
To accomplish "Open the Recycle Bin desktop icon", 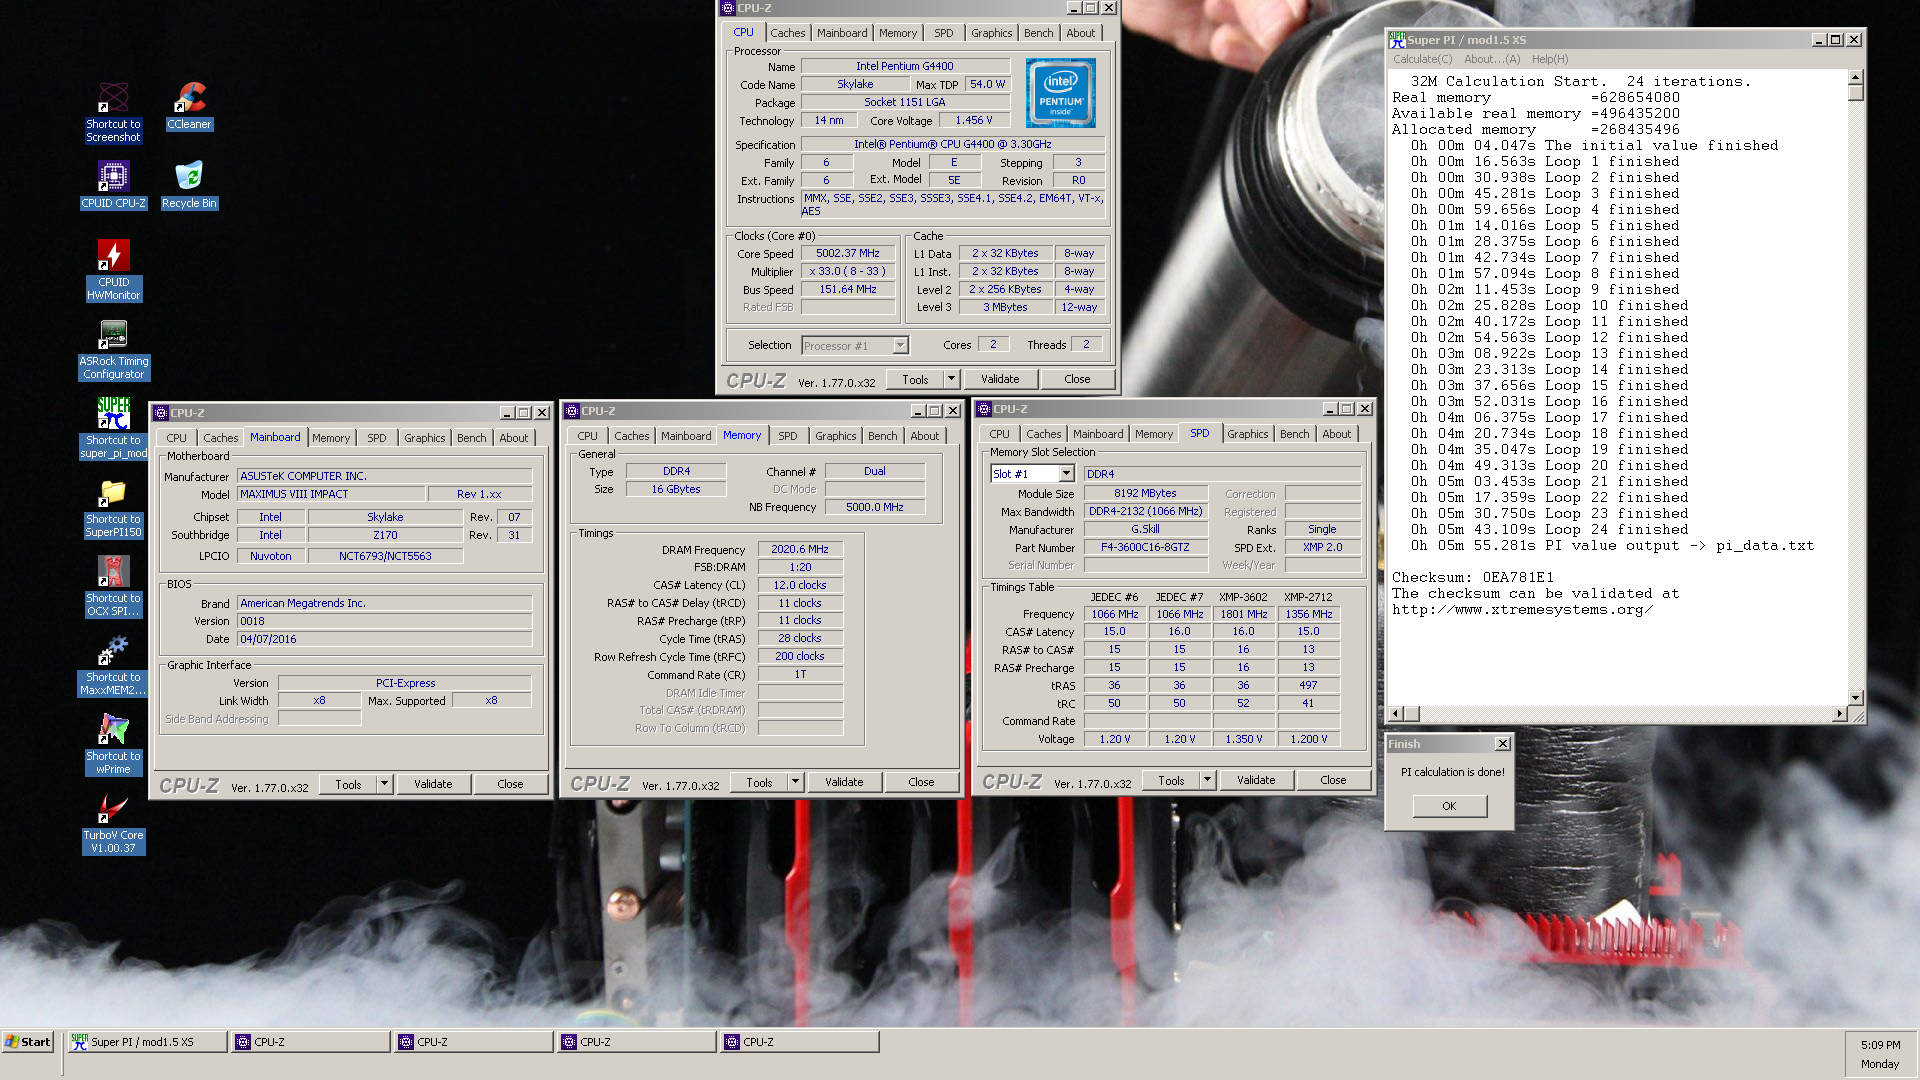I will point(189,185).
